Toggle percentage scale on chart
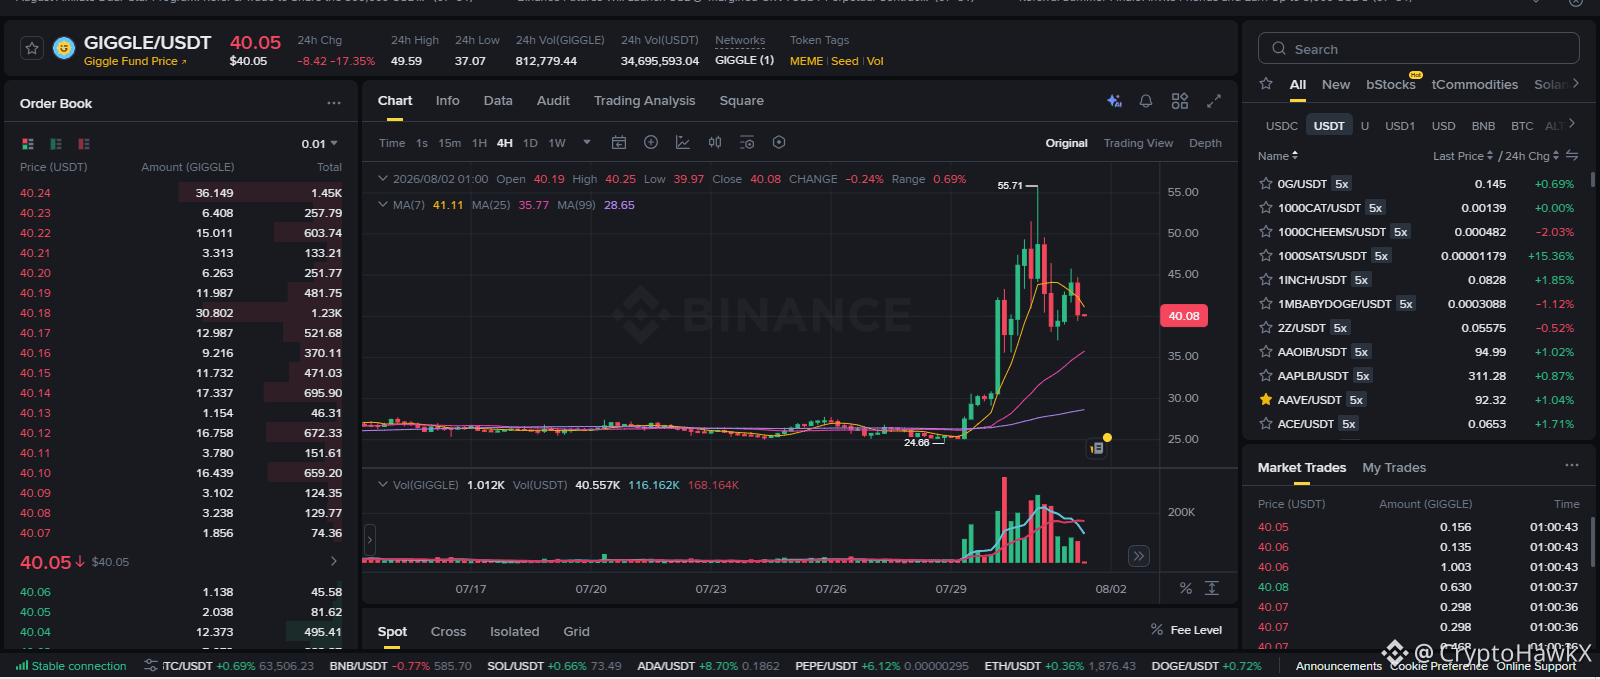The height and width of the screenshot is (679, 1600). click(x=1185, y=588)
